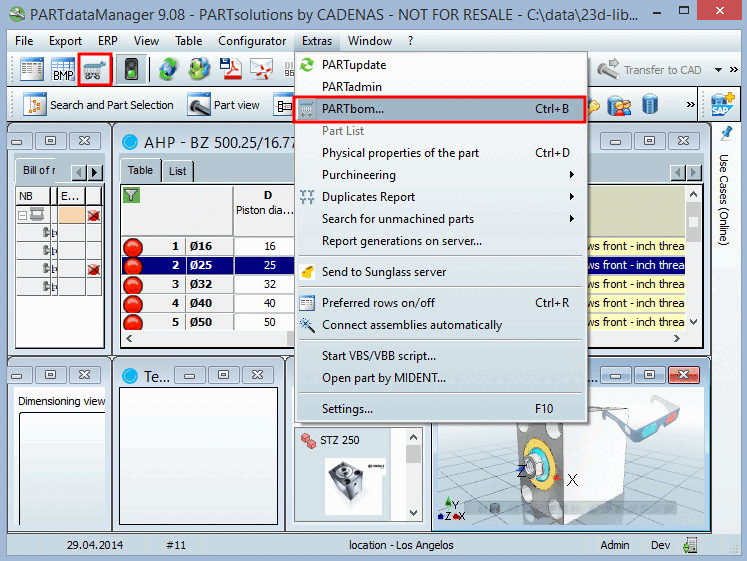Open the table export icon in toolbar

(32, 70)
